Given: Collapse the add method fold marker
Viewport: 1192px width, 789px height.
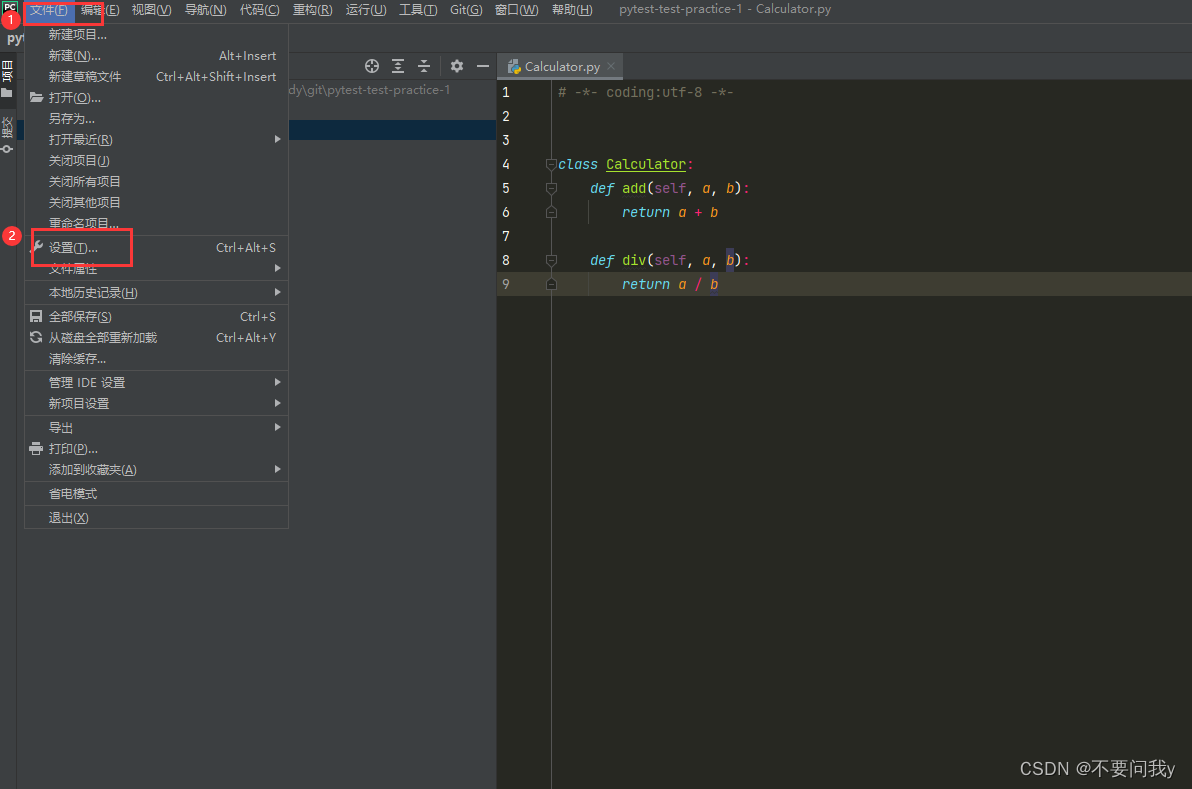Looking at the screenshot, I should click(551, 188).
